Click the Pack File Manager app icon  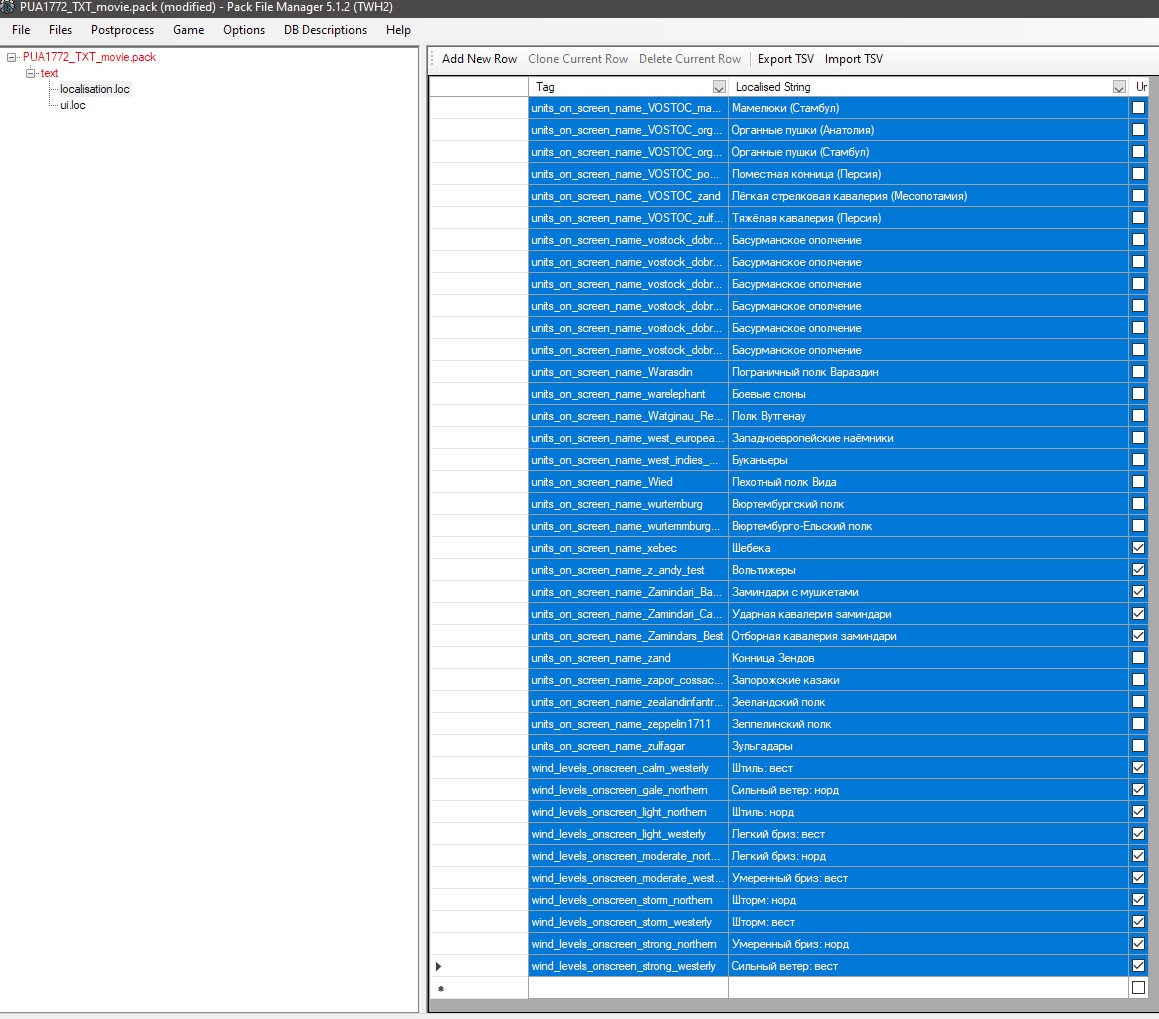coord(7,7)
